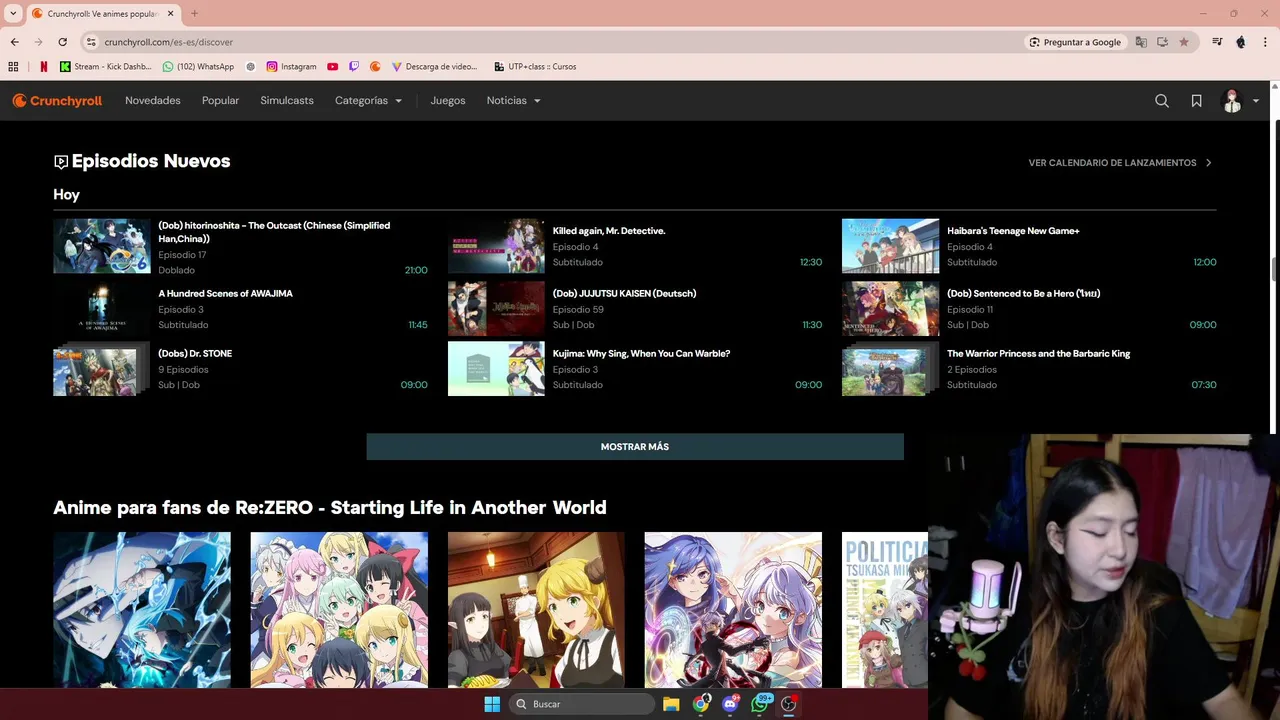
Task: Open the restaurant anime poster
Action: pos(536,610)
